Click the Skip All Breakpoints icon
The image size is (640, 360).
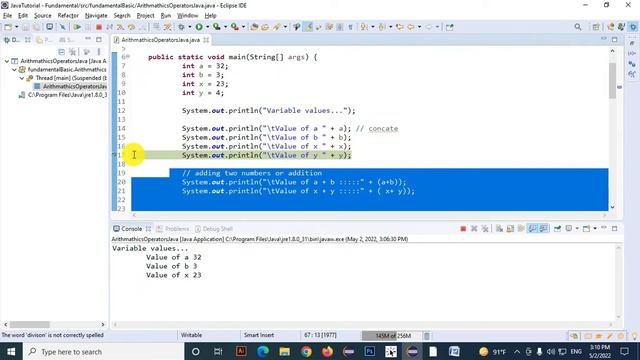[x=63, y=27]
